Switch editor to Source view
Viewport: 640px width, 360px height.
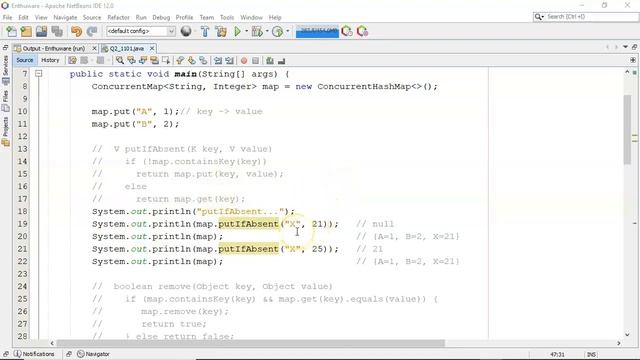(x=24, y=60)
